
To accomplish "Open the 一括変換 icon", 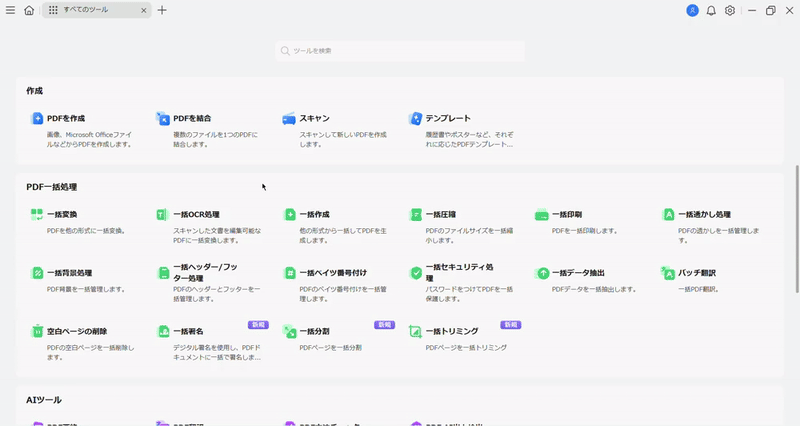I will [37, 215].
